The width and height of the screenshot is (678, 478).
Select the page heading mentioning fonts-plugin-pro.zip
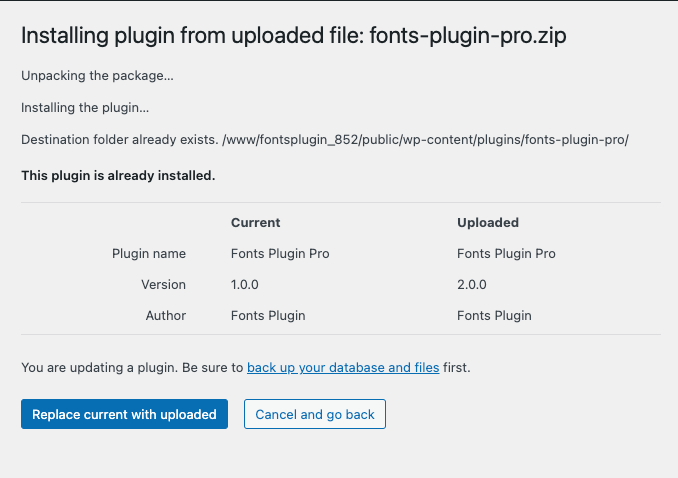pyautogui.click(x=294, y=35)
